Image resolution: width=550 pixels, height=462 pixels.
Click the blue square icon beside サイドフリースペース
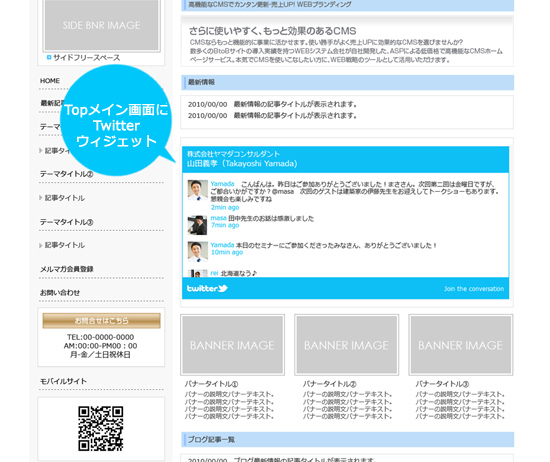pyautogui.click(x=49, y=57)
